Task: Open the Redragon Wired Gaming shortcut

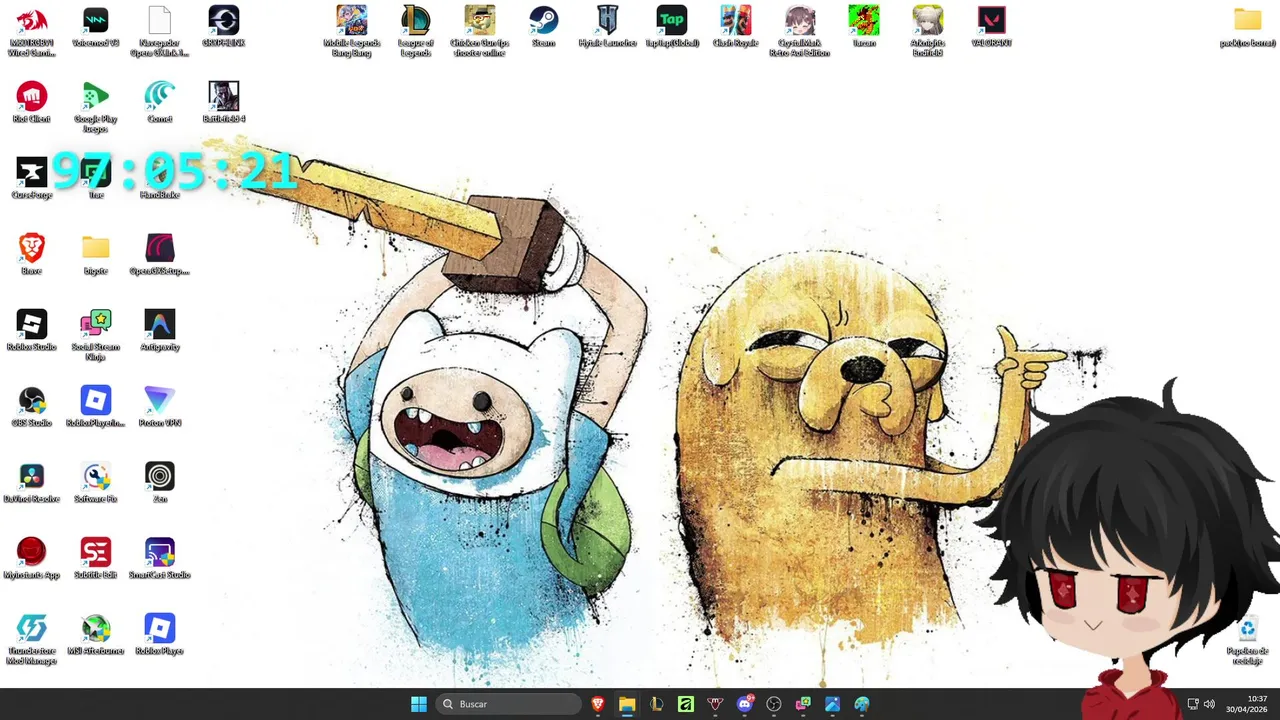Action: (31, 32)
